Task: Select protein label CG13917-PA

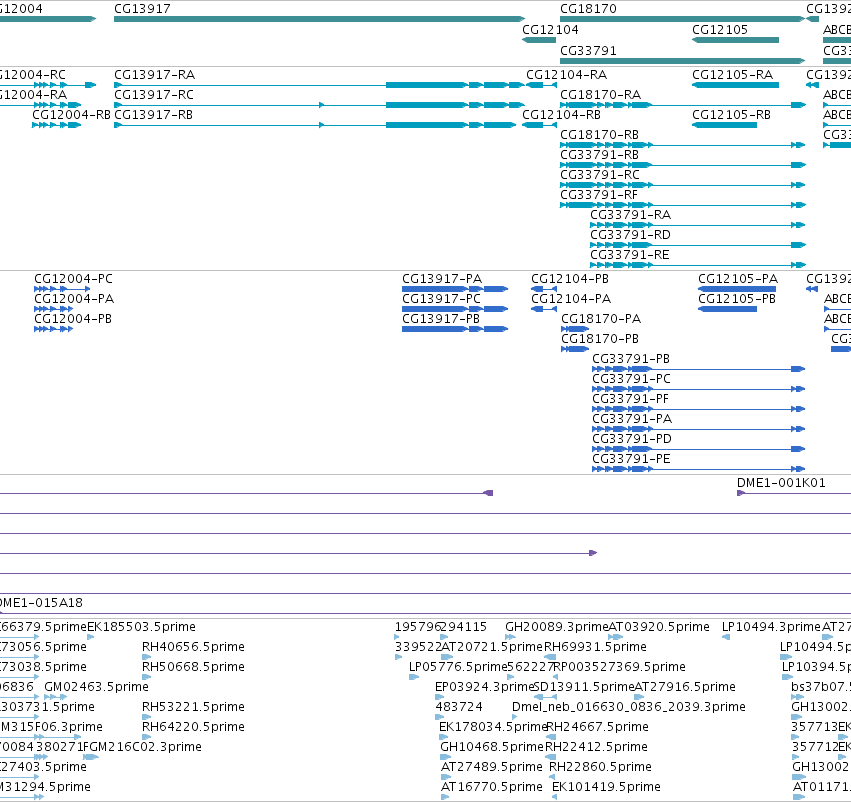Action: click(442, 279)
